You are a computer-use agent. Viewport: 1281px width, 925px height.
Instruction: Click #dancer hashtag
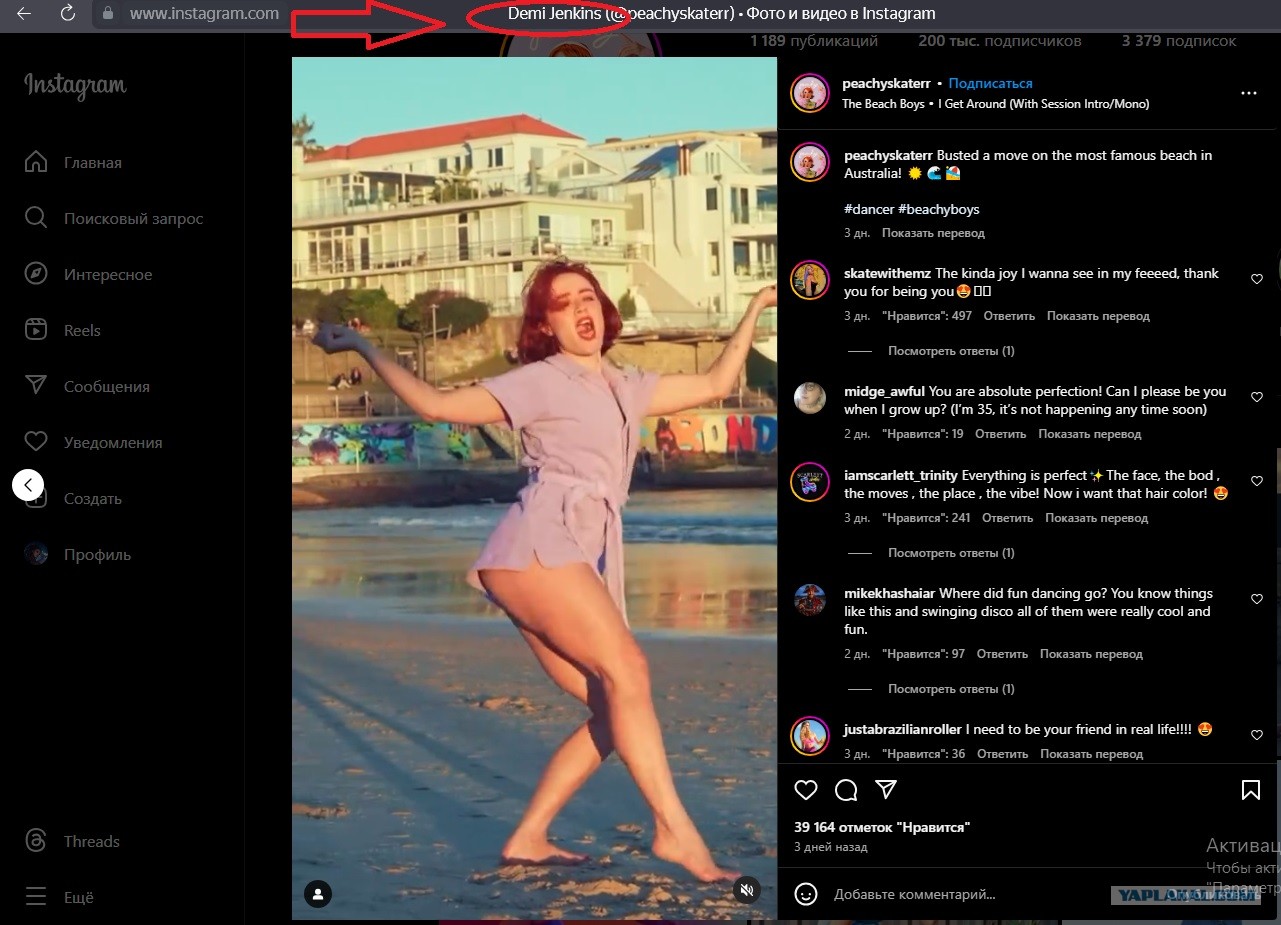click(868, 209)
